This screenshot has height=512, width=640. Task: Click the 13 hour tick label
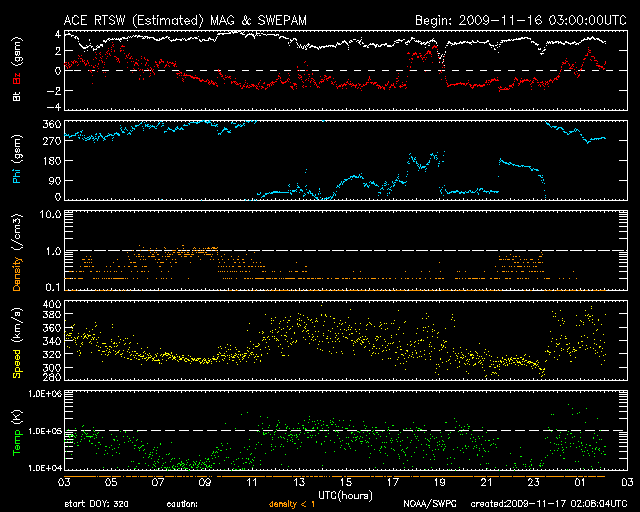298,482
